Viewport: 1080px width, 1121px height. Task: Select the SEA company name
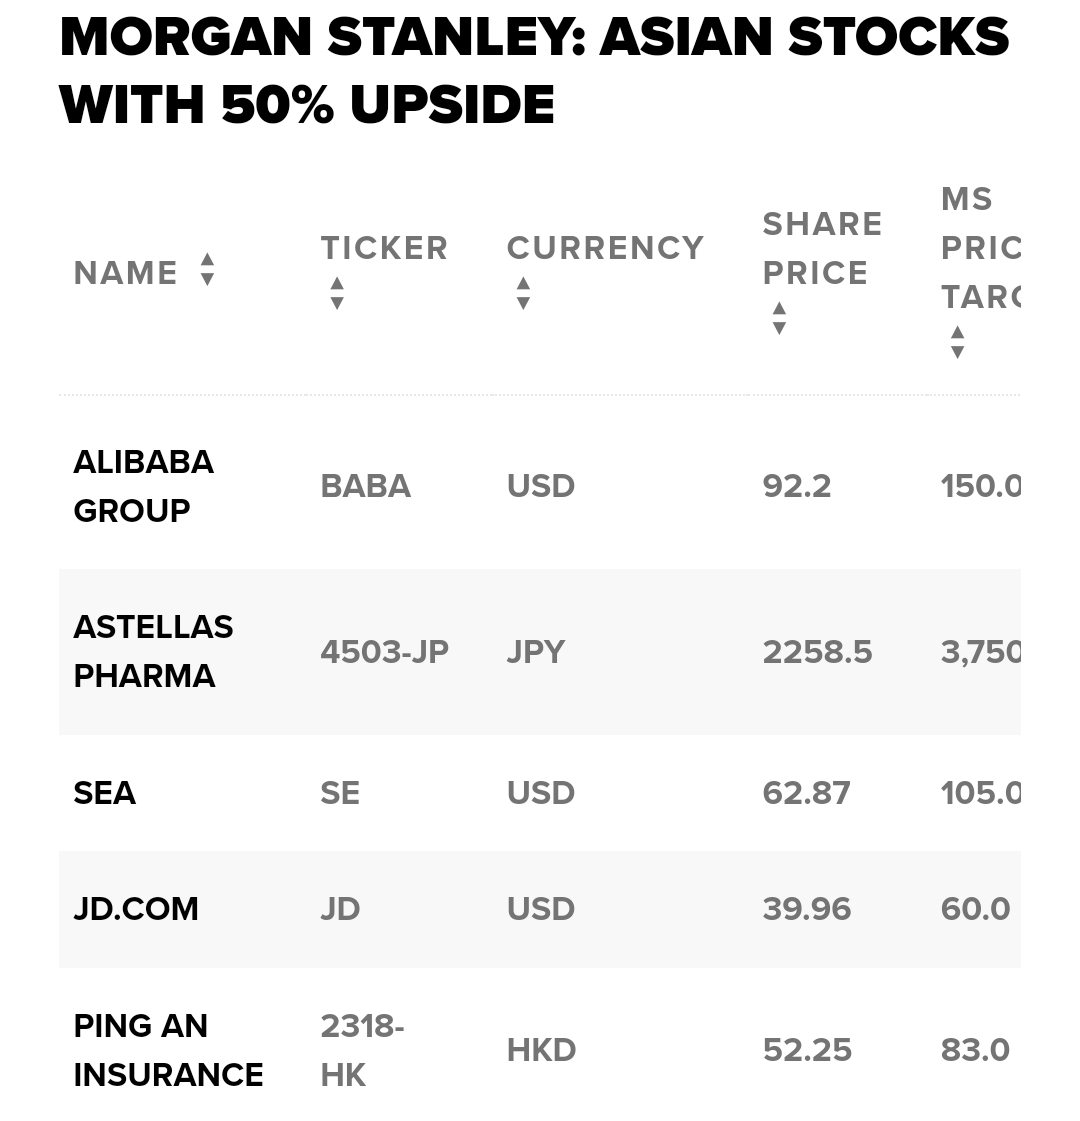(x=104, y=793)
